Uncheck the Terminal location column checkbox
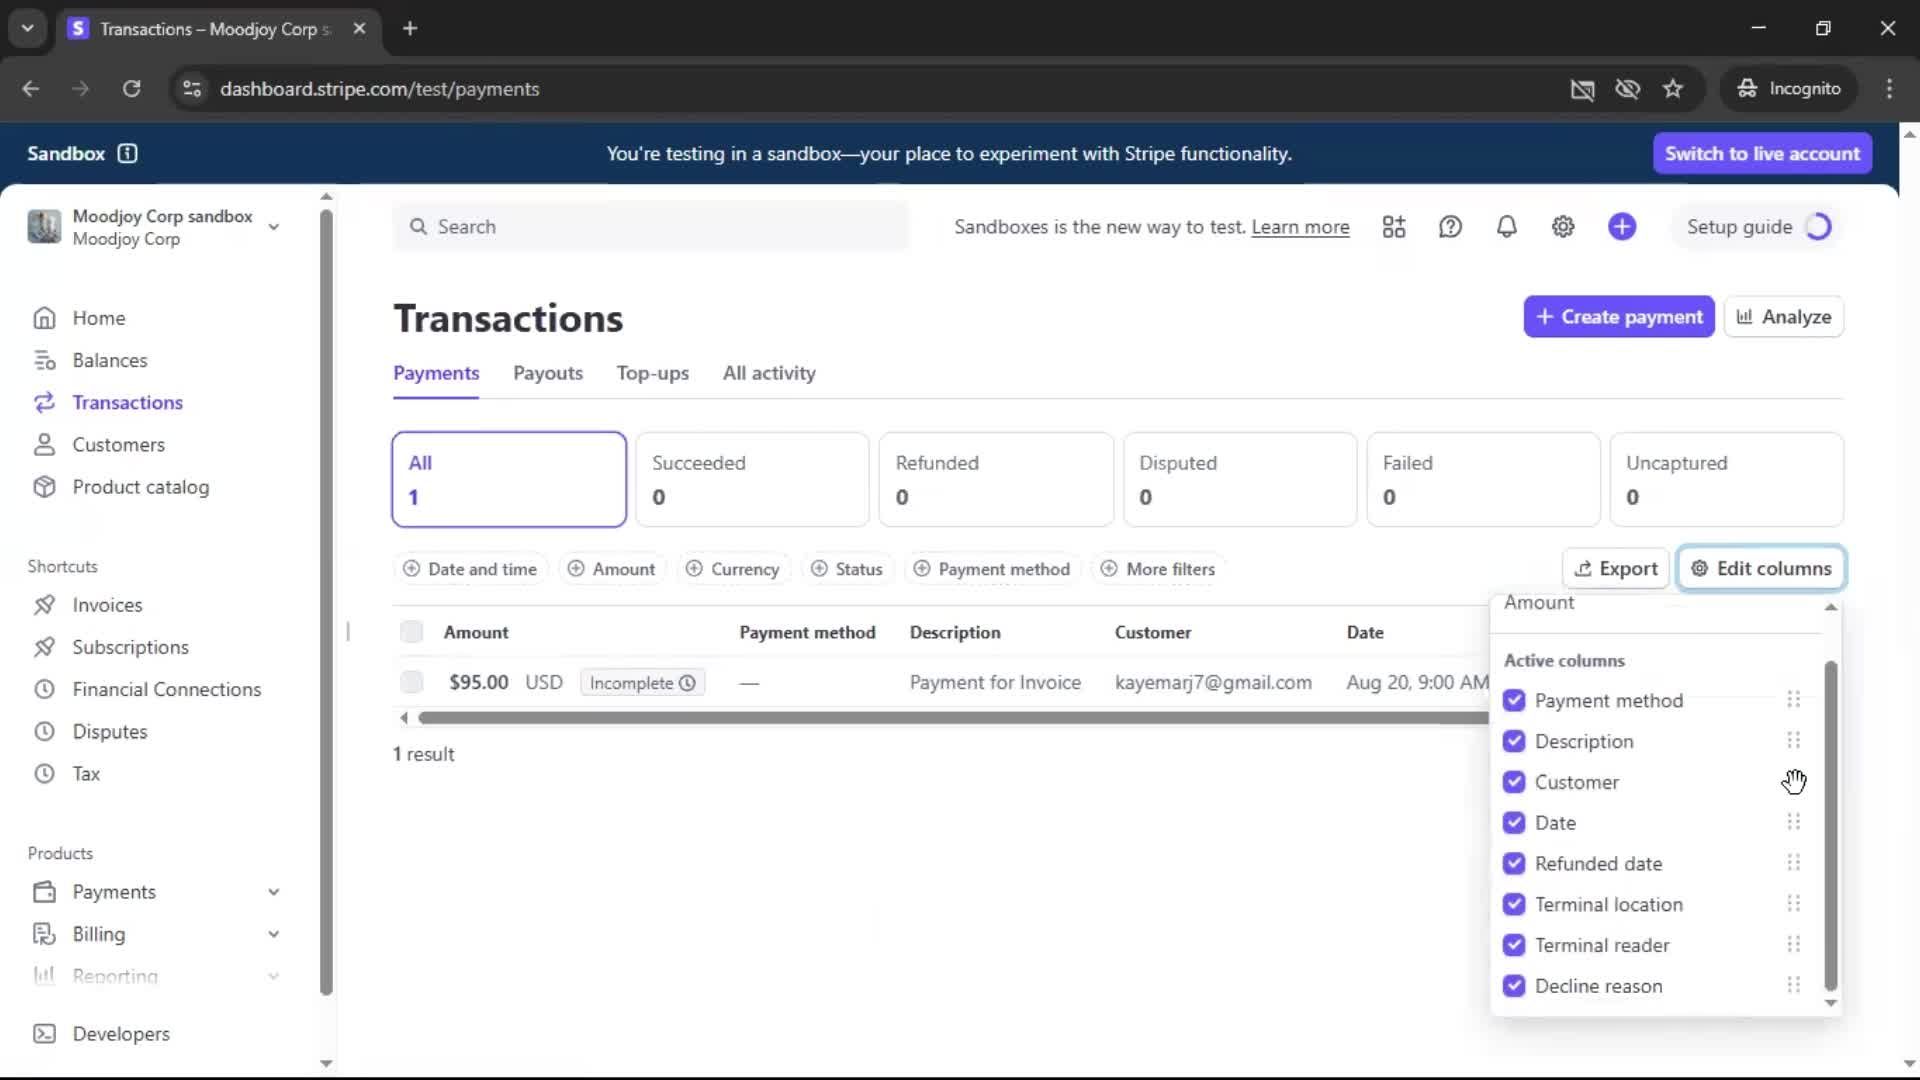The width and height of the screenshot is (1920, 1080). pyautogui.click(x=1514, y=904)
